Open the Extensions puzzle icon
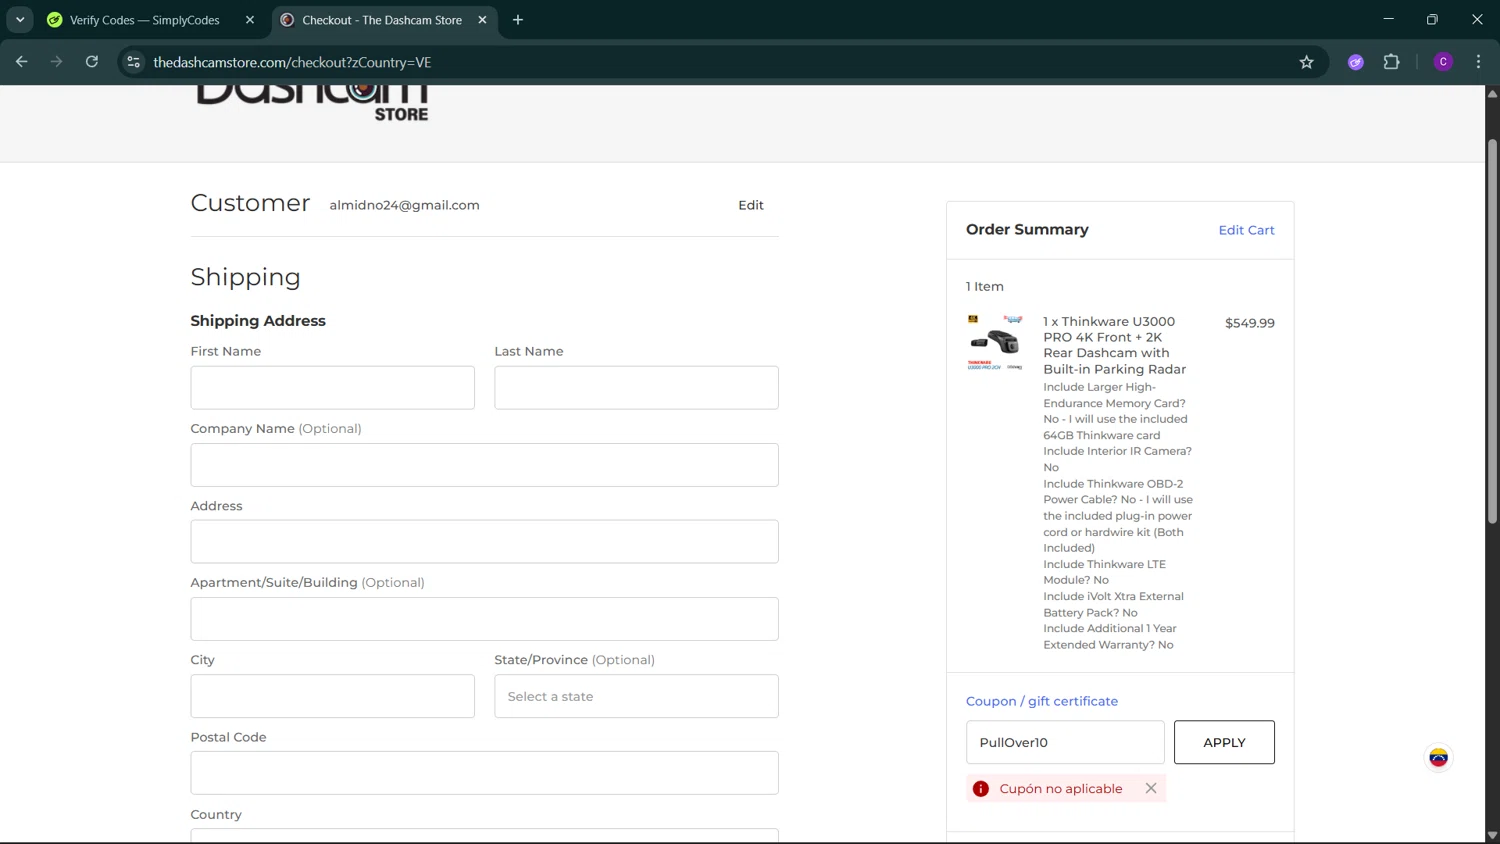This screenshot has width=1500, height=844. pos(1391,62)
